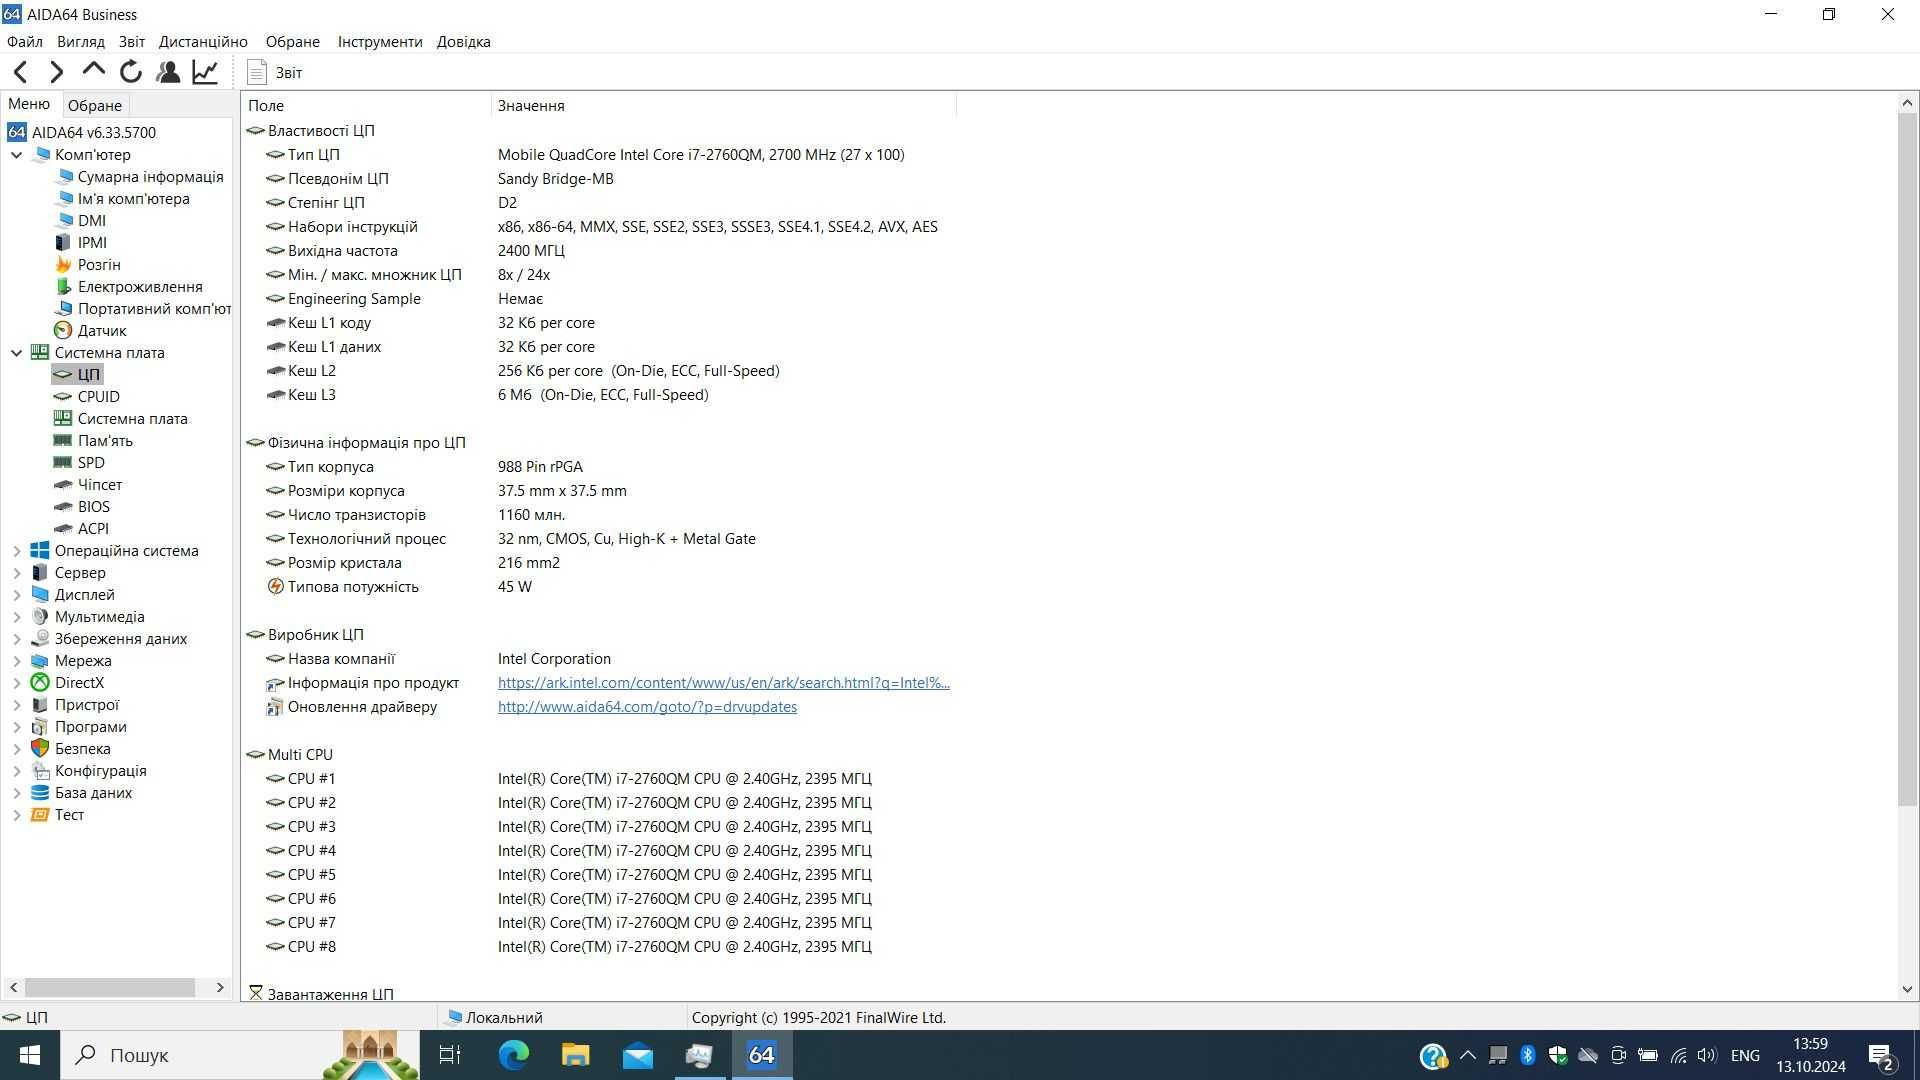Click the Up (parent level) arrow icon
The image size is (1920, 1080).
coord(94,71)
